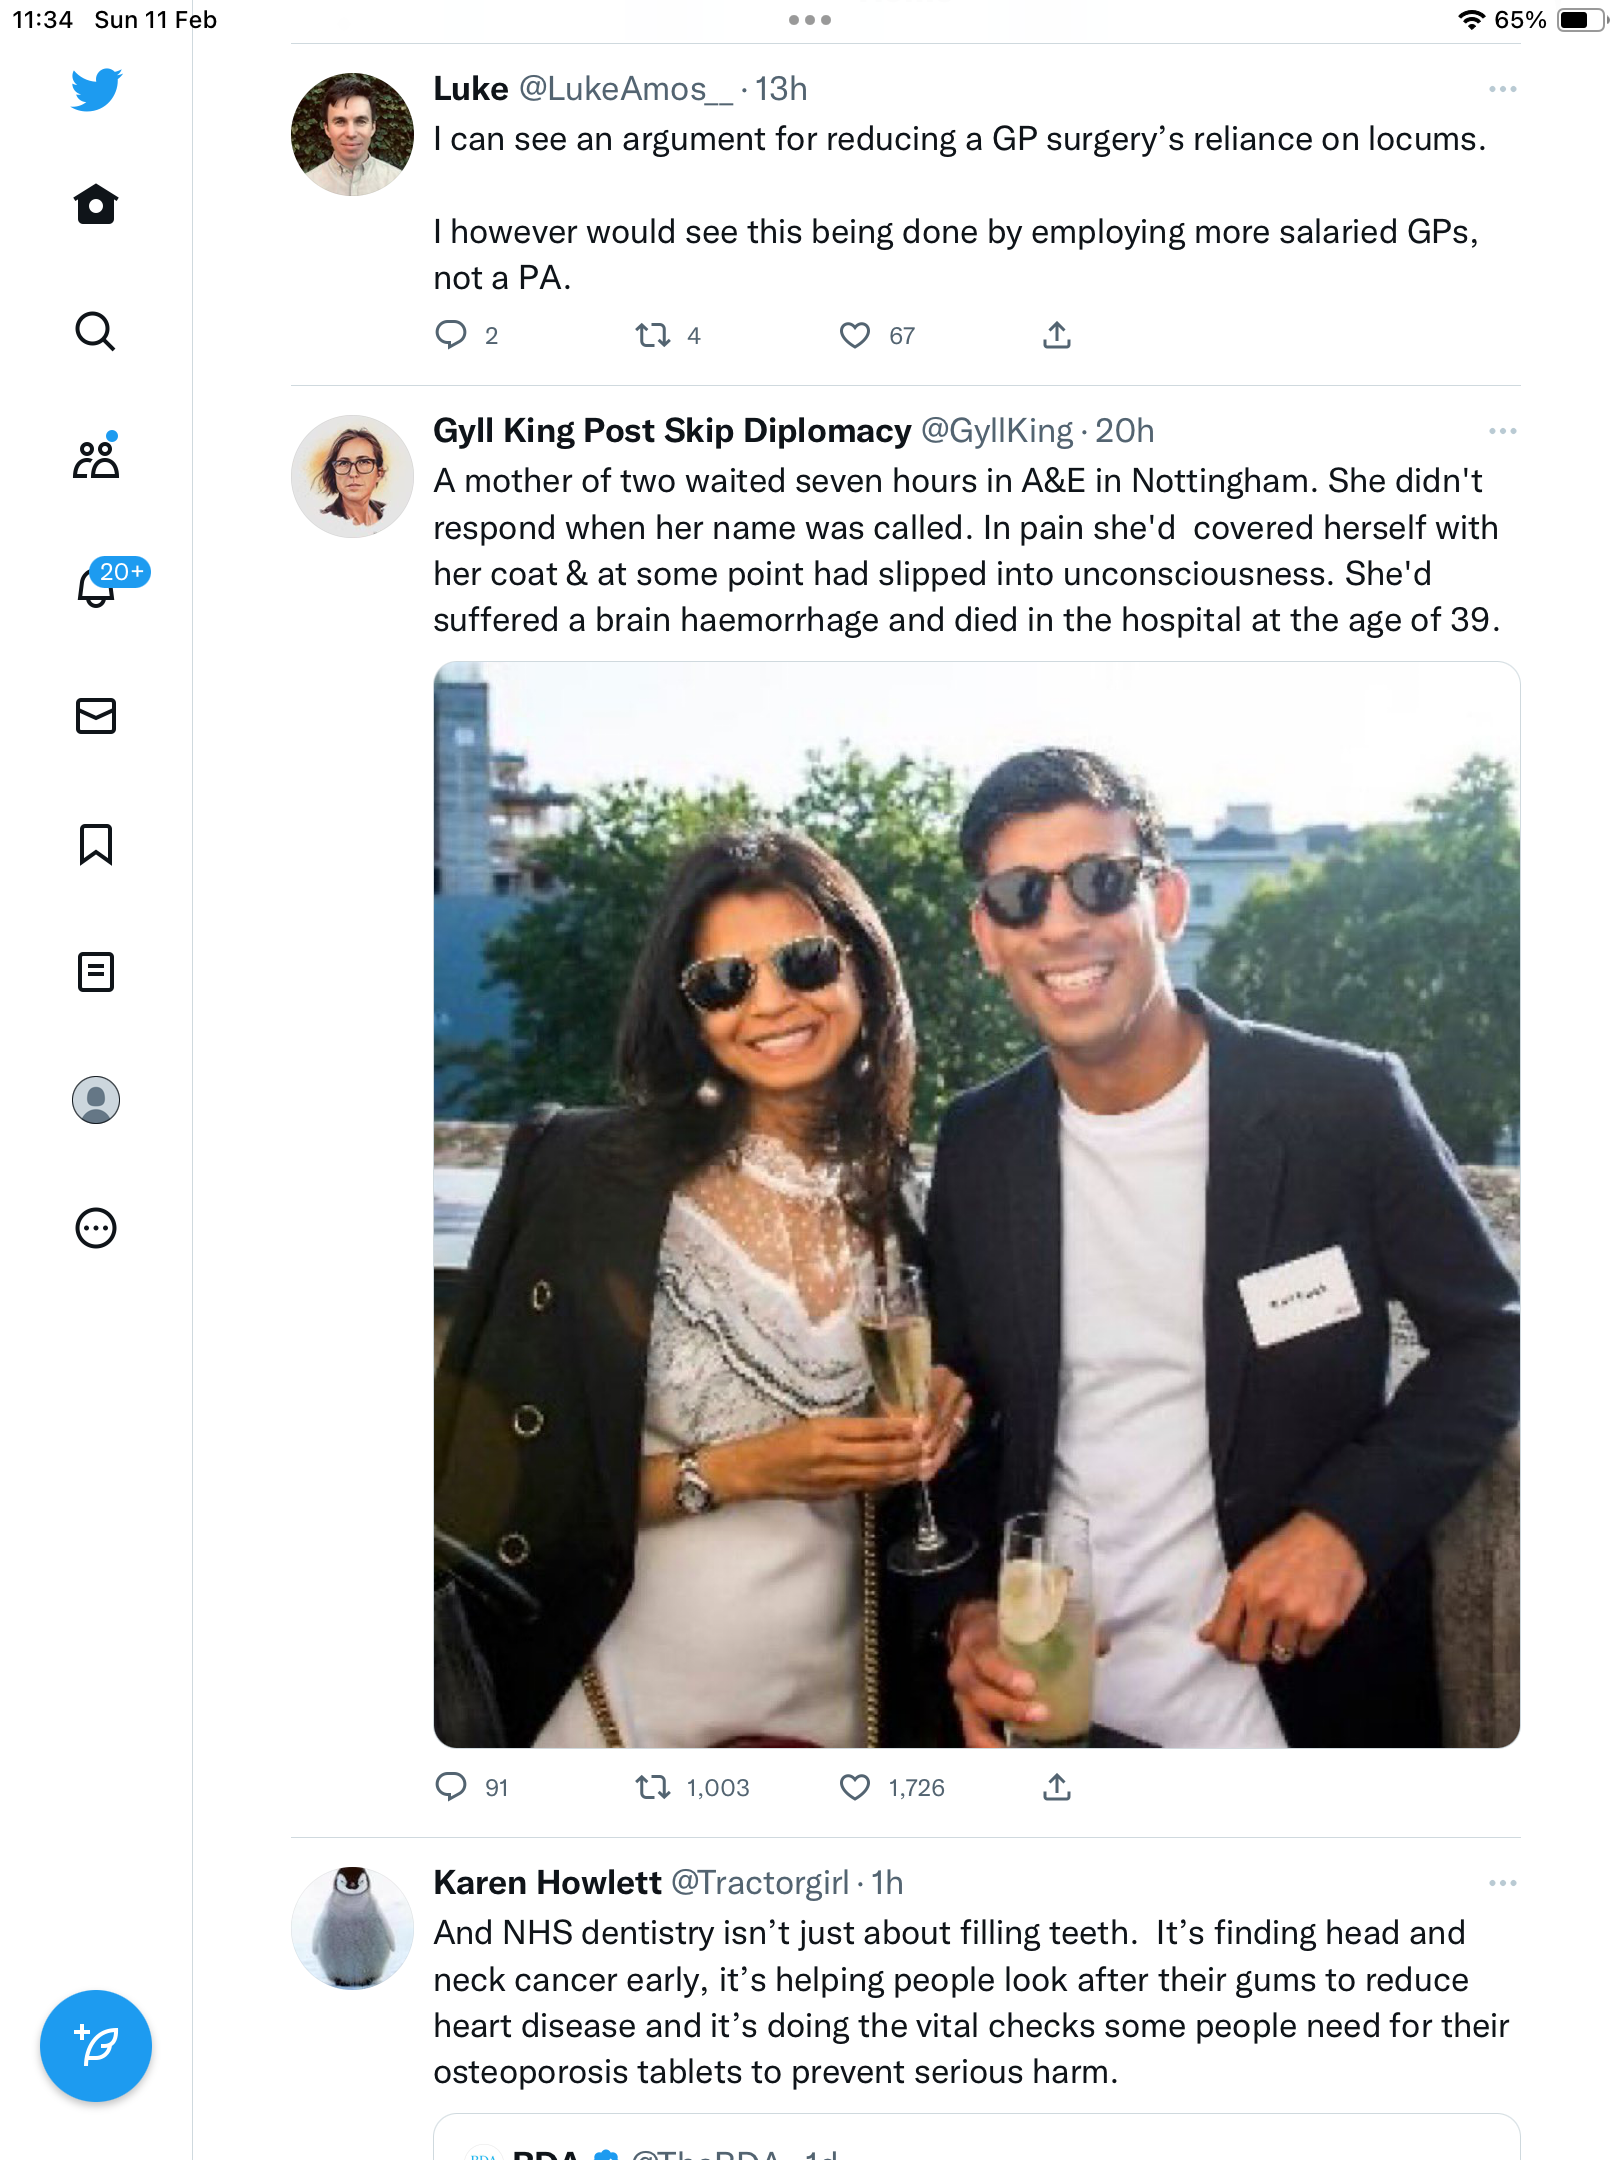Share Gyll King's tweet via share icon

[x=1057, y=1787]
